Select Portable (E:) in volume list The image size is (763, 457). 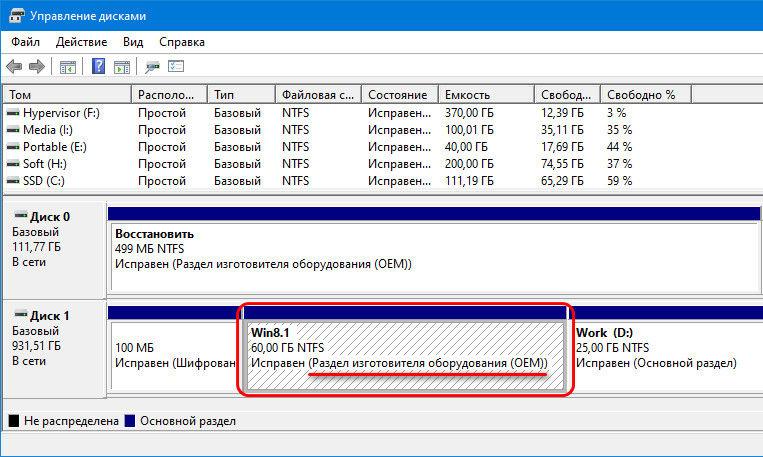click(55, 147)
